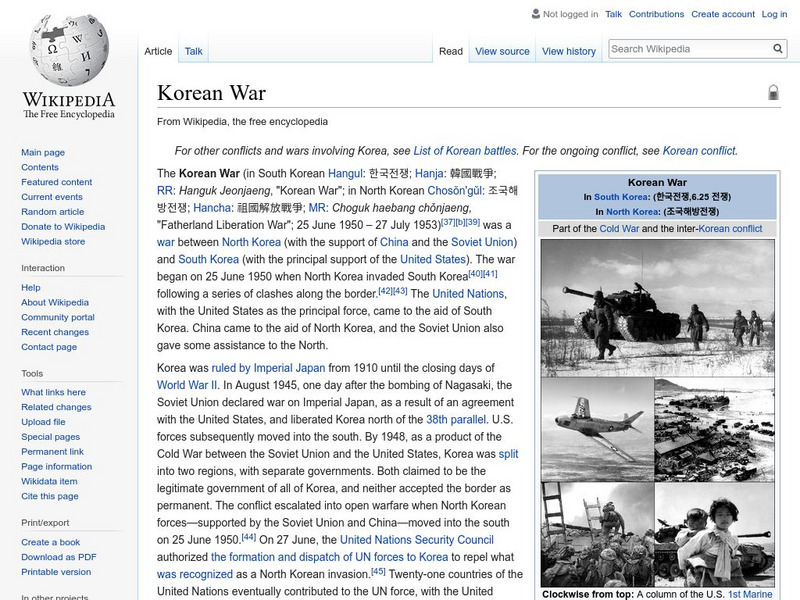Viewport: 800px width, 600px height.
Task: Focus the Search Wikipedia input field
Action: point(687,49)
